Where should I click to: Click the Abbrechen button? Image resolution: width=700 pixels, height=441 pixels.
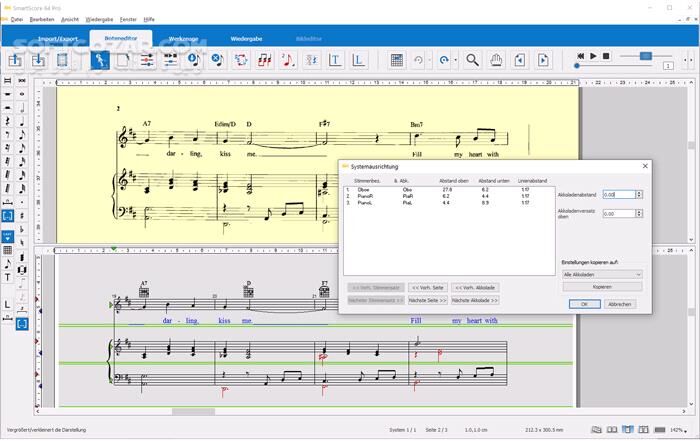pos(620,304)
